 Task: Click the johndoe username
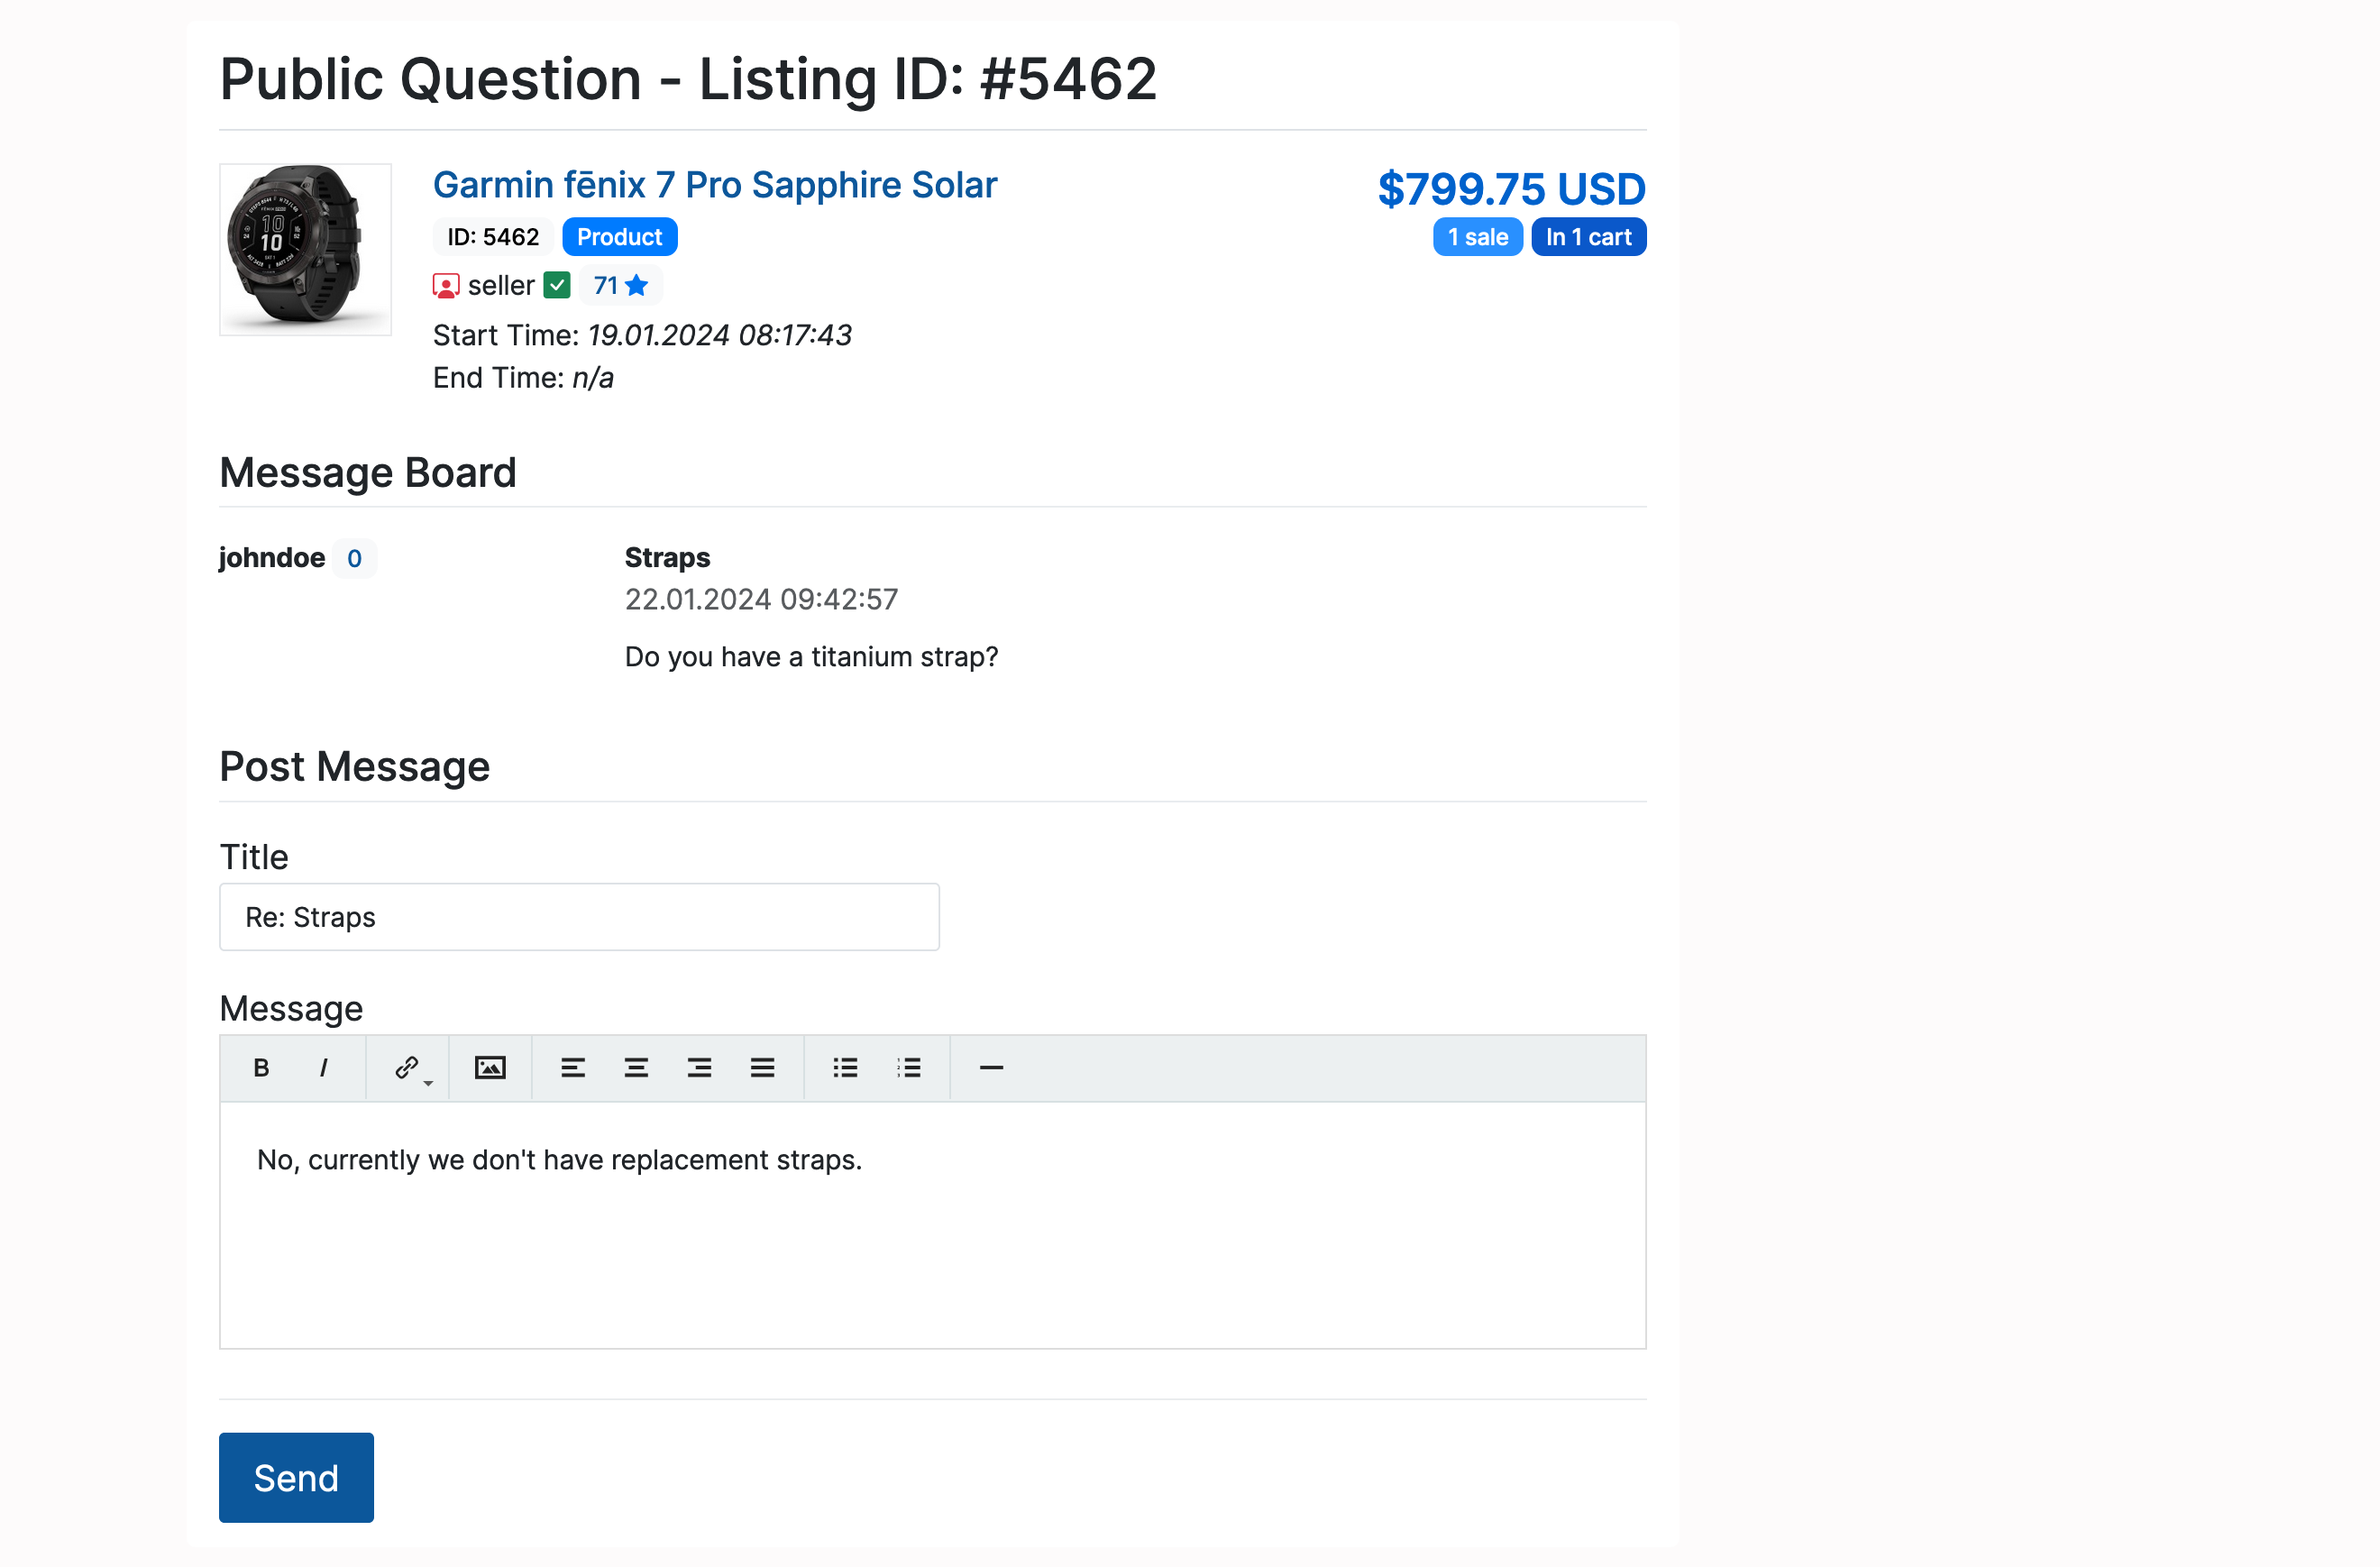click(x=272, y=558)
